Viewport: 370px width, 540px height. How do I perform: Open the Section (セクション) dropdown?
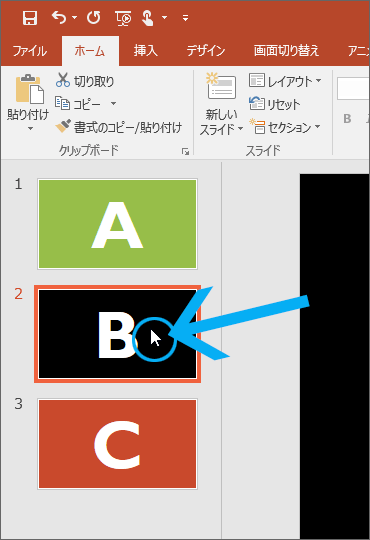click(x=285, y=127)
